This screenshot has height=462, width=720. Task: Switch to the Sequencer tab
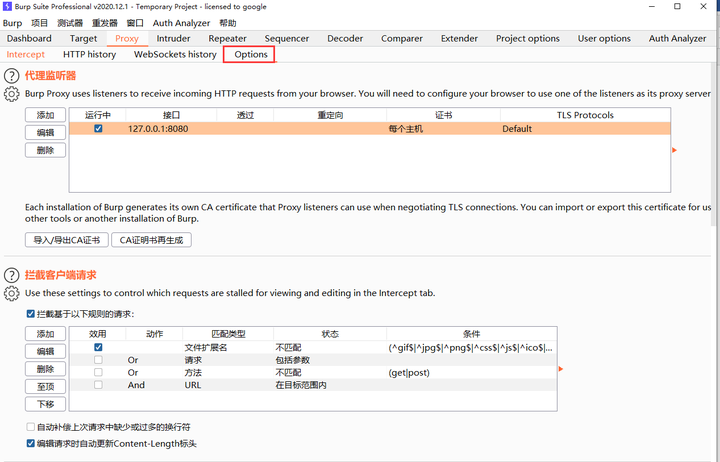point(287,39)
